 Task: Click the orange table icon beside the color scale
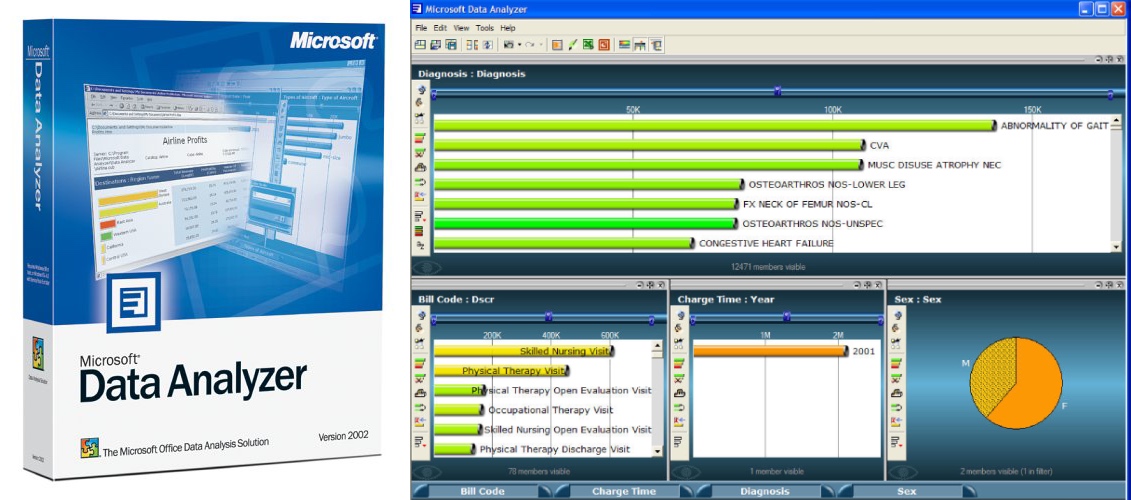coord(640,45)
